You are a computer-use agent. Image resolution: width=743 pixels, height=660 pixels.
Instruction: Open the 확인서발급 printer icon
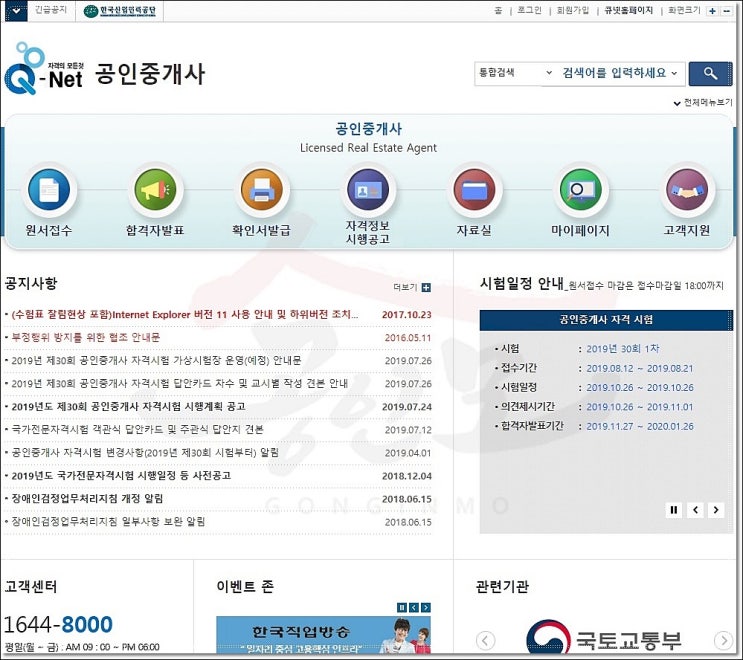[x=262, y=190]
